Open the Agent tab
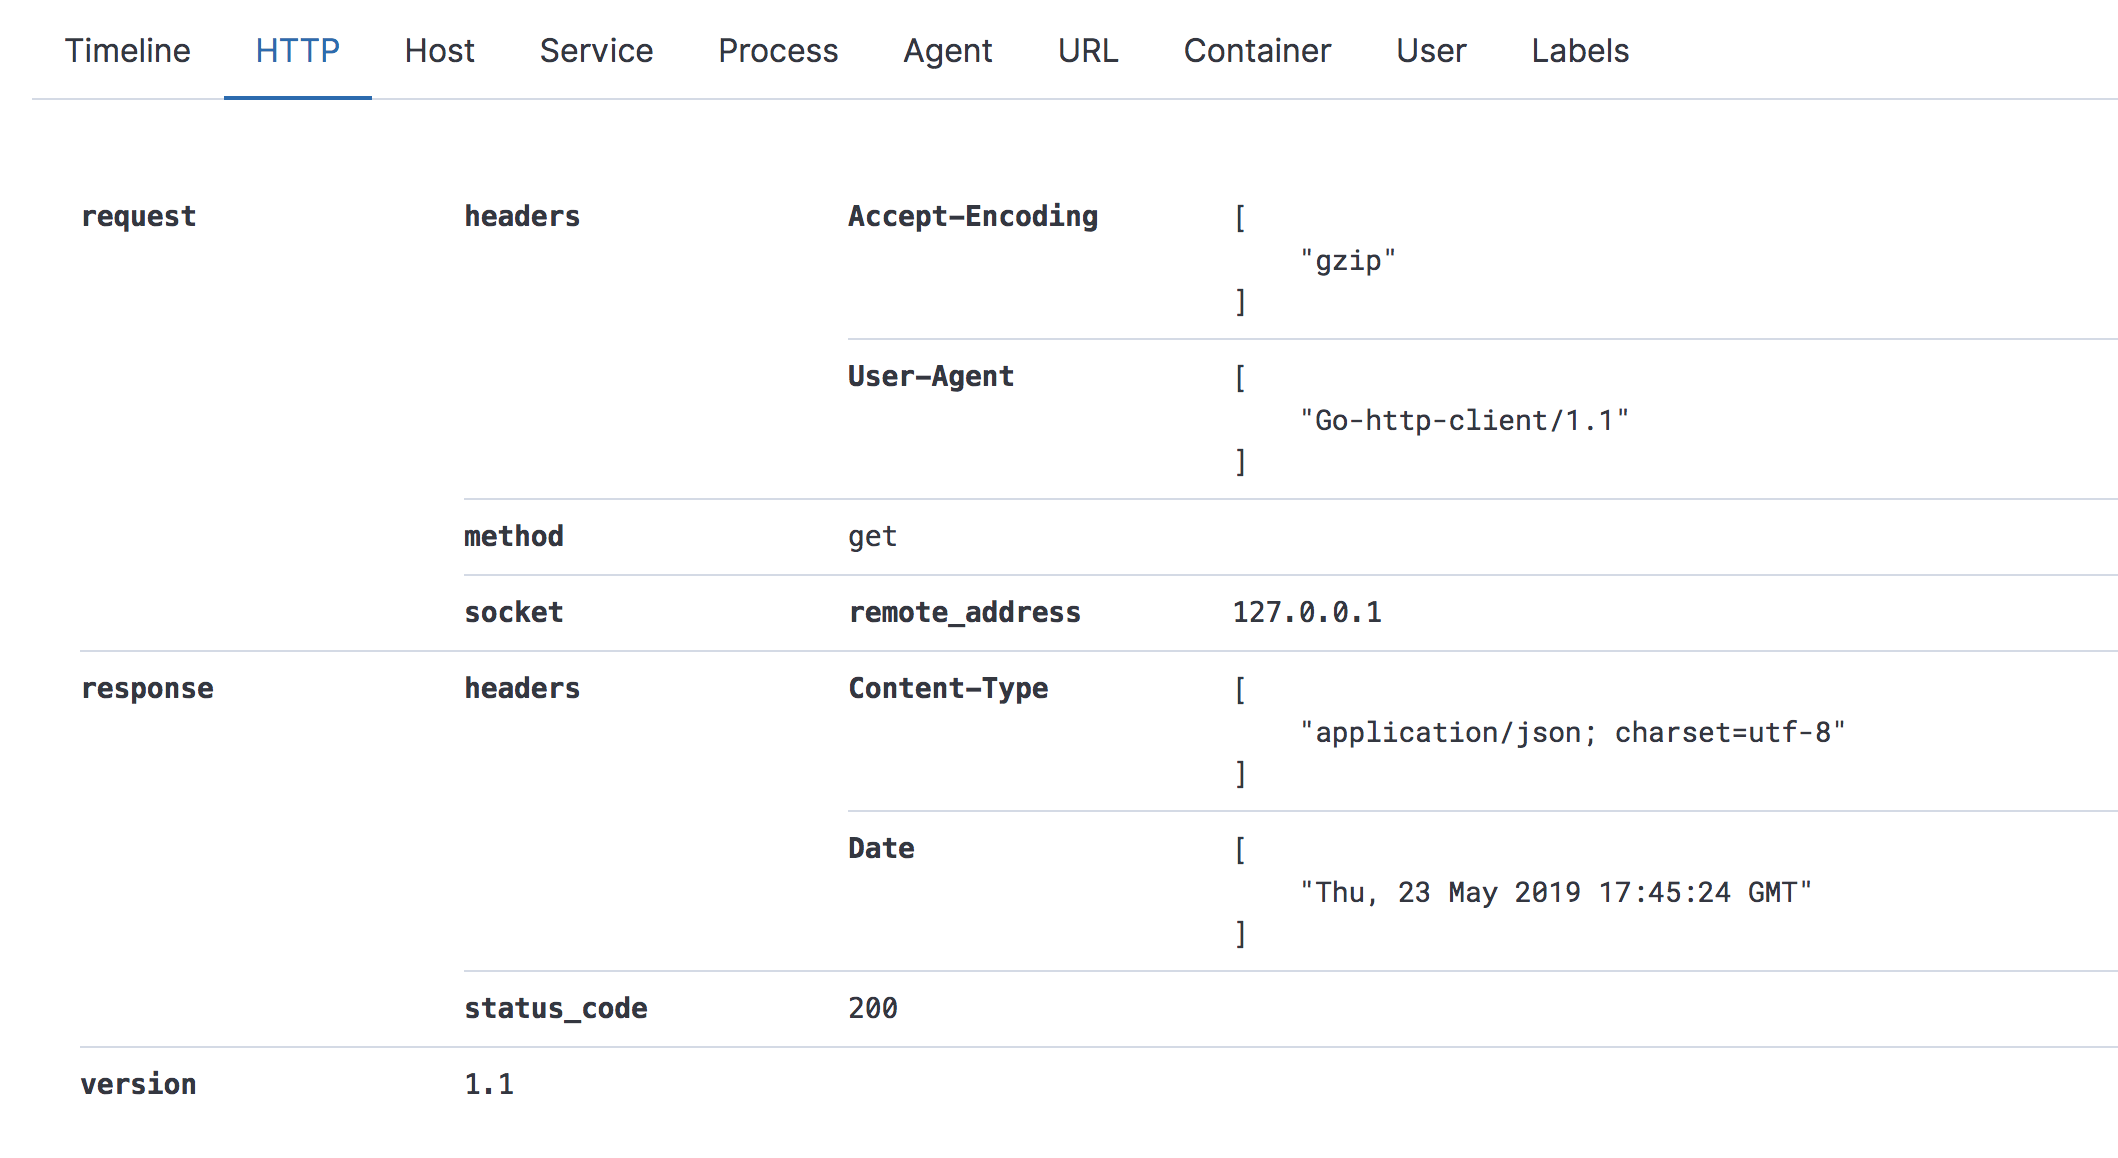The width and height of the screenshot is (2118, 1158). coord(947,50)
